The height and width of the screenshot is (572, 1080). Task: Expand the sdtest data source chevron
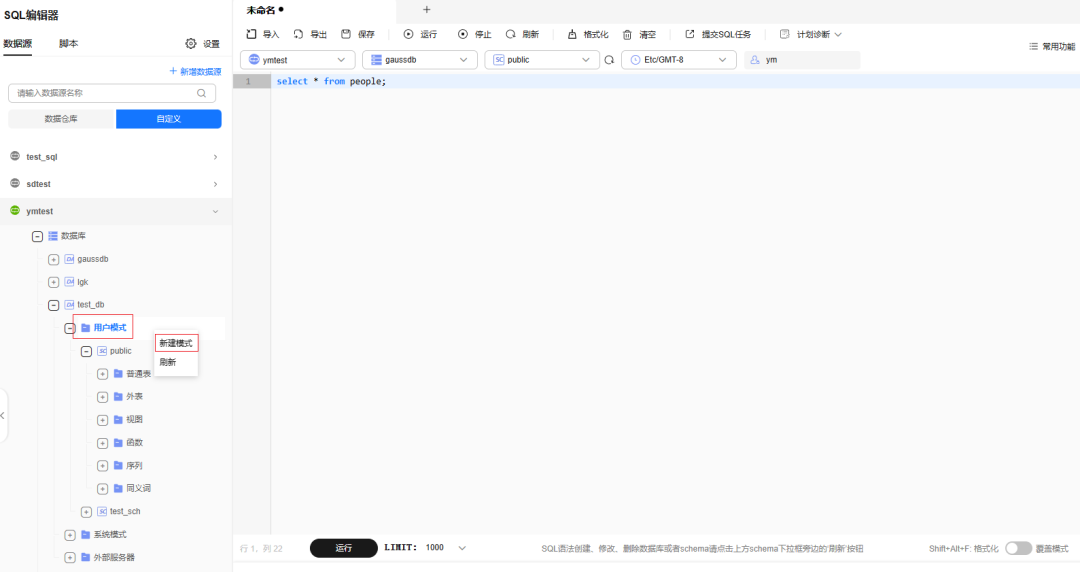click(216, 184)
